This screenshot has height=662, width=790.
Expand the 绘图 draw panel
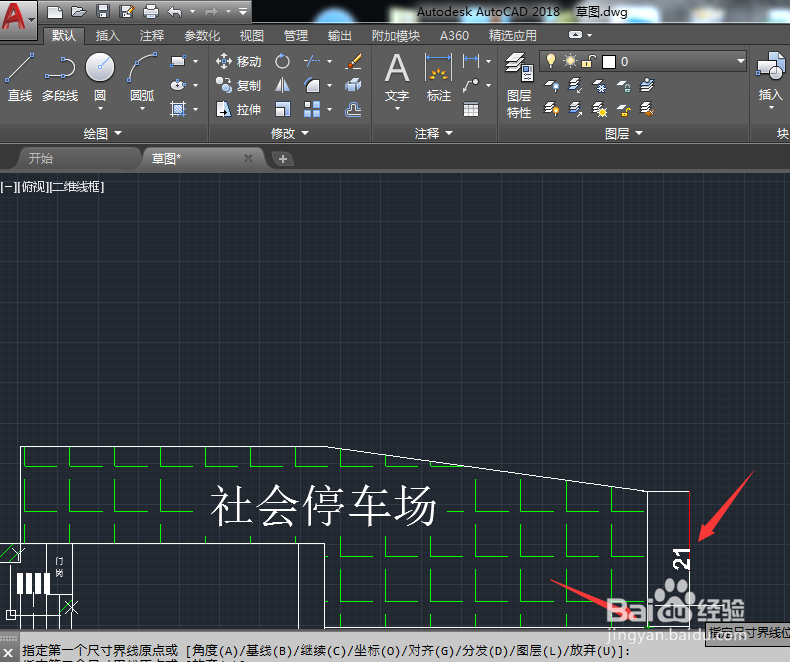[103, 134]
